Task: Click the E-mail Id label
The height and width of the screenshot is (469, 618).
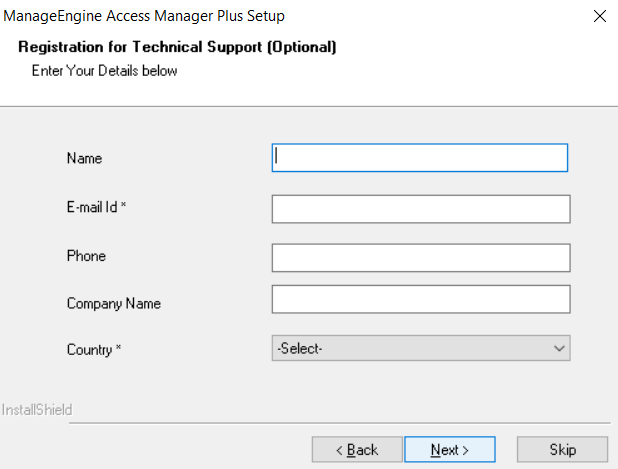Action: pos(98,207)
